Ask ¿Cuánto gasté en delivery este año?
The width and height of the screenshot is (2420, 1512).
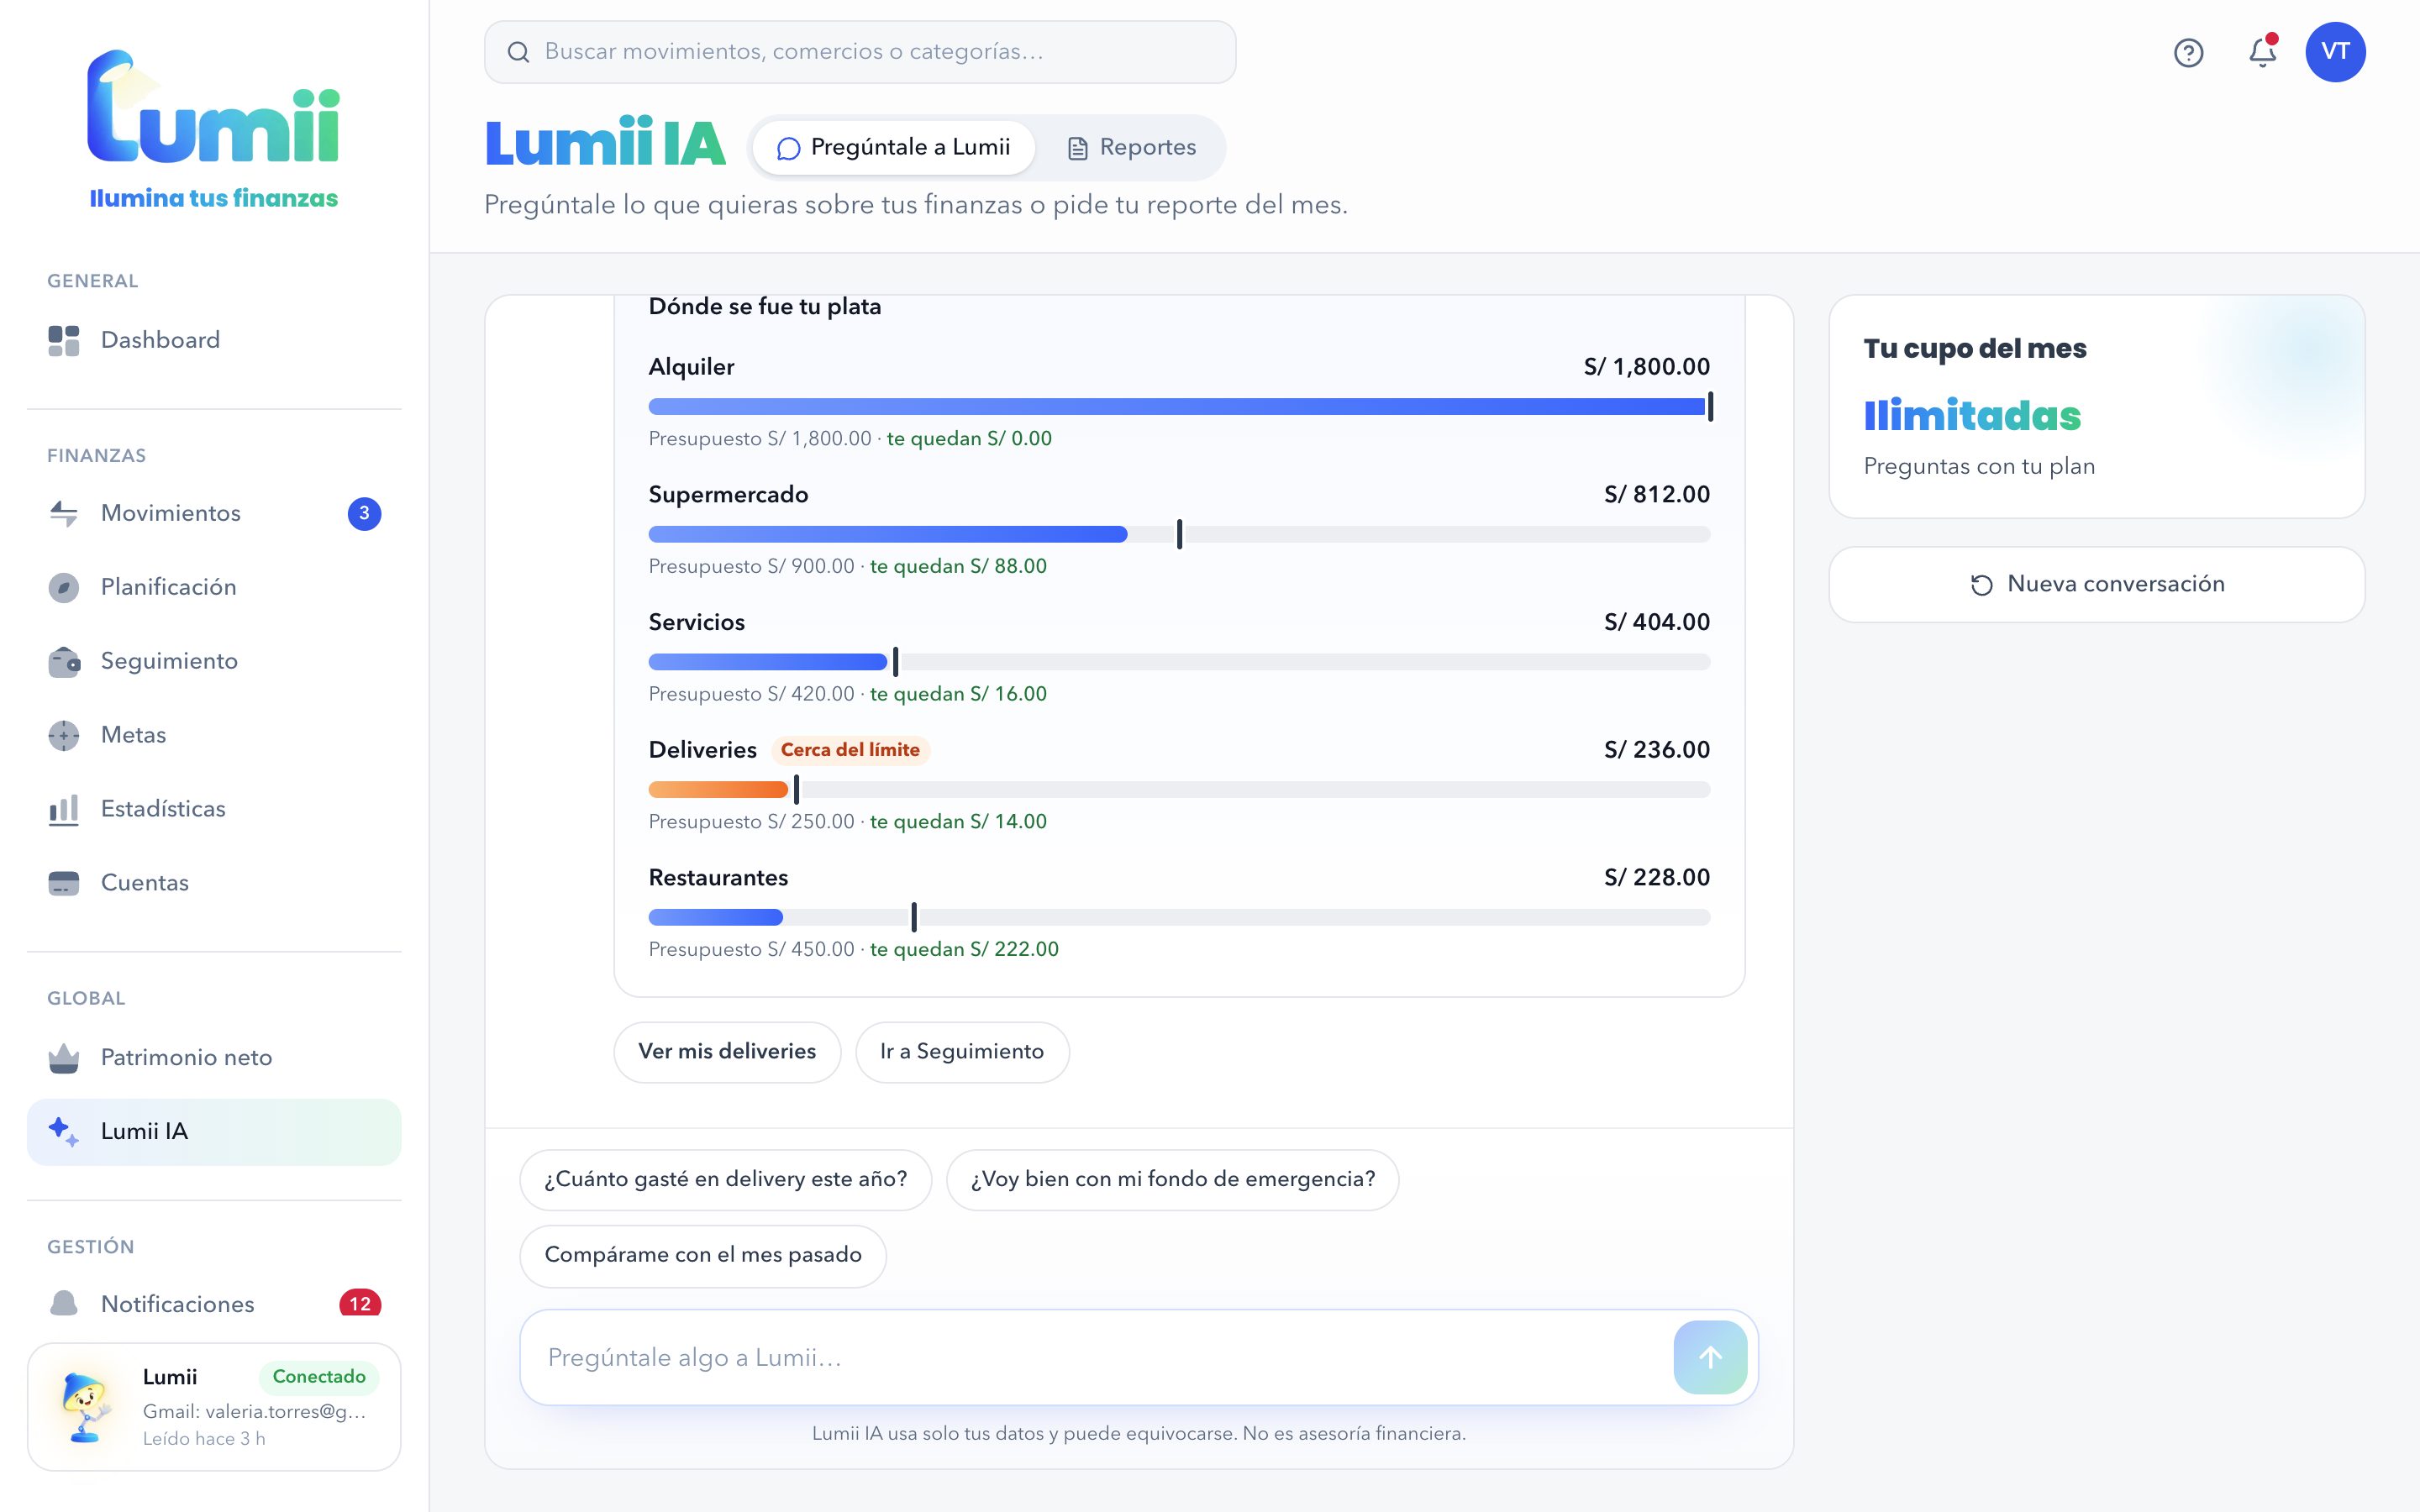pos(726,1180)
